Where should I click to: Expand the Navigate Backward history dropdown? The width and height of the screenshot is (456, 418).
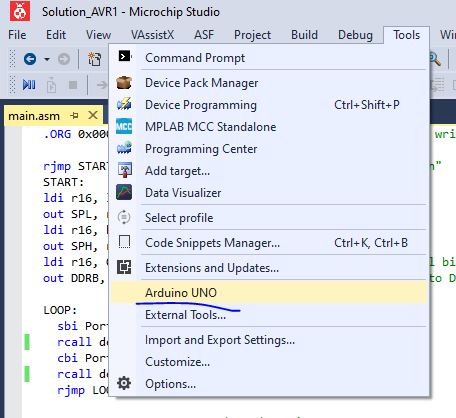coord(47,59)
